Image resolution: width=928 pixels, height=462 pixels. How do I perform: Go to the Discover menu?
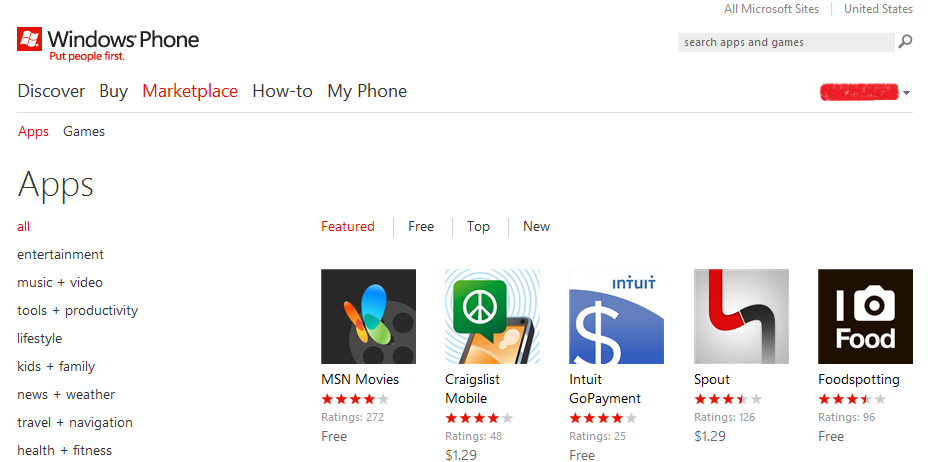point(51,91)
